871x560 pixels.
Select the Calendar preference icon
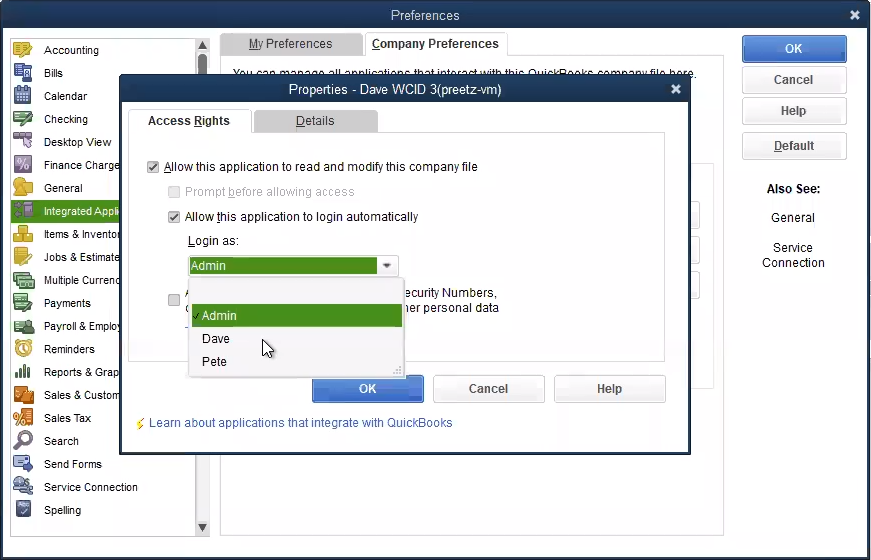tap(23, 96)
